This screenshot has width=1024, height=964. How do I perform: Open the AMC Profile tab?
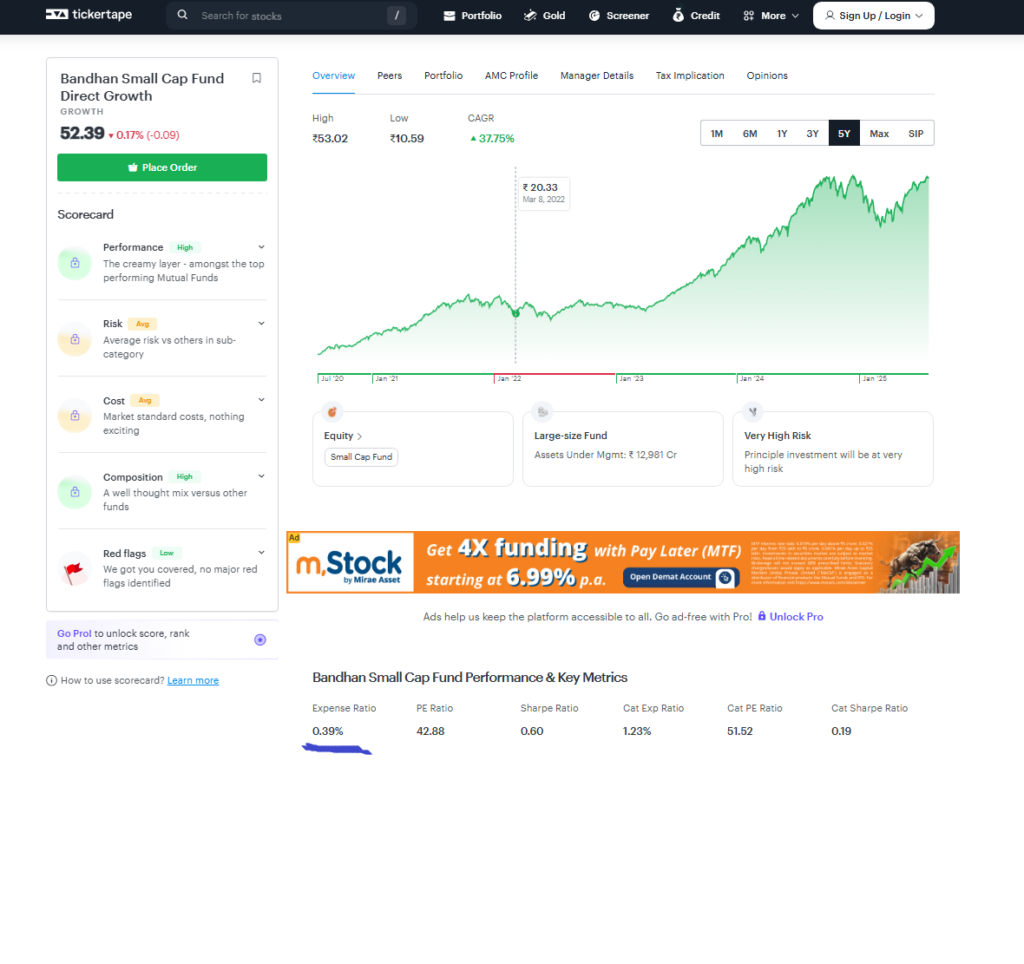point(511,76)
